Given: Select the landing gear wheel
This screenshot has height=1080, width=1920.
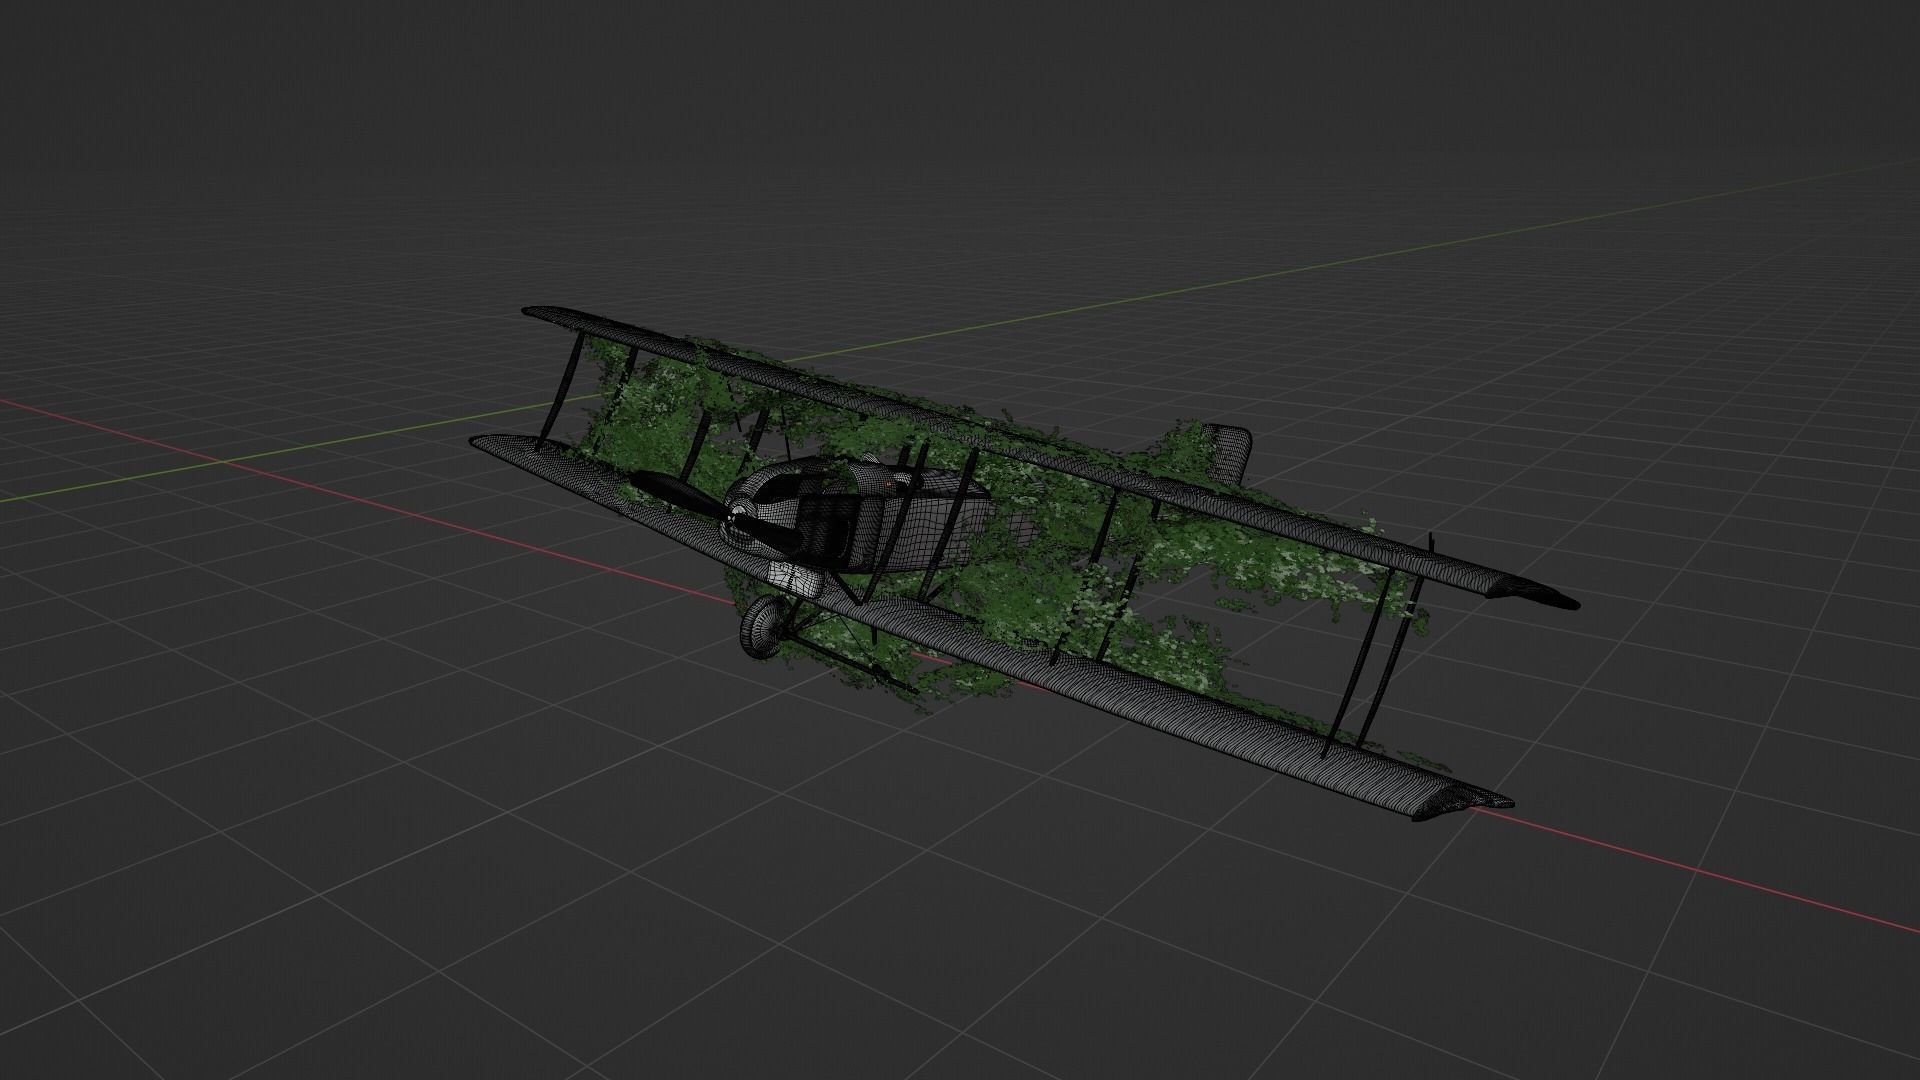Looking at the screenshot, I should (765, 626).
